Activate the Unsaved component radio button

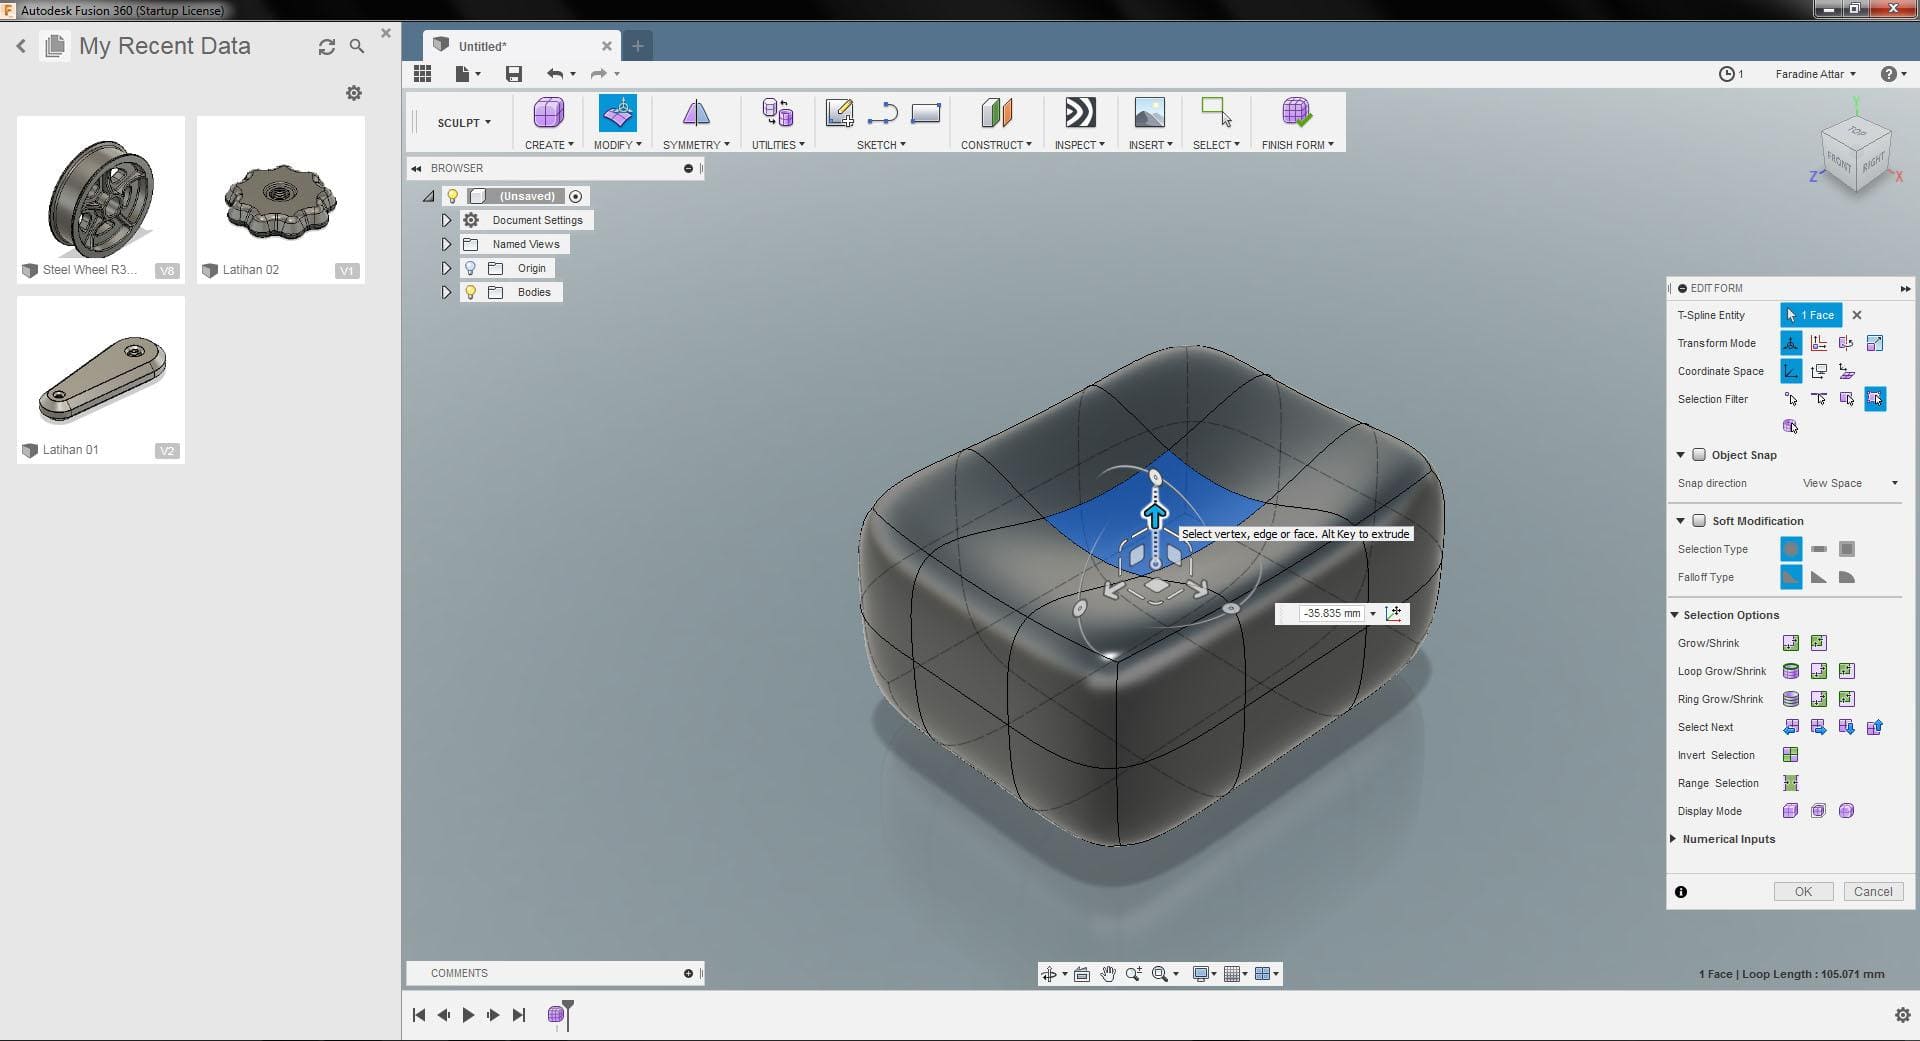click(x=575, y=196)
